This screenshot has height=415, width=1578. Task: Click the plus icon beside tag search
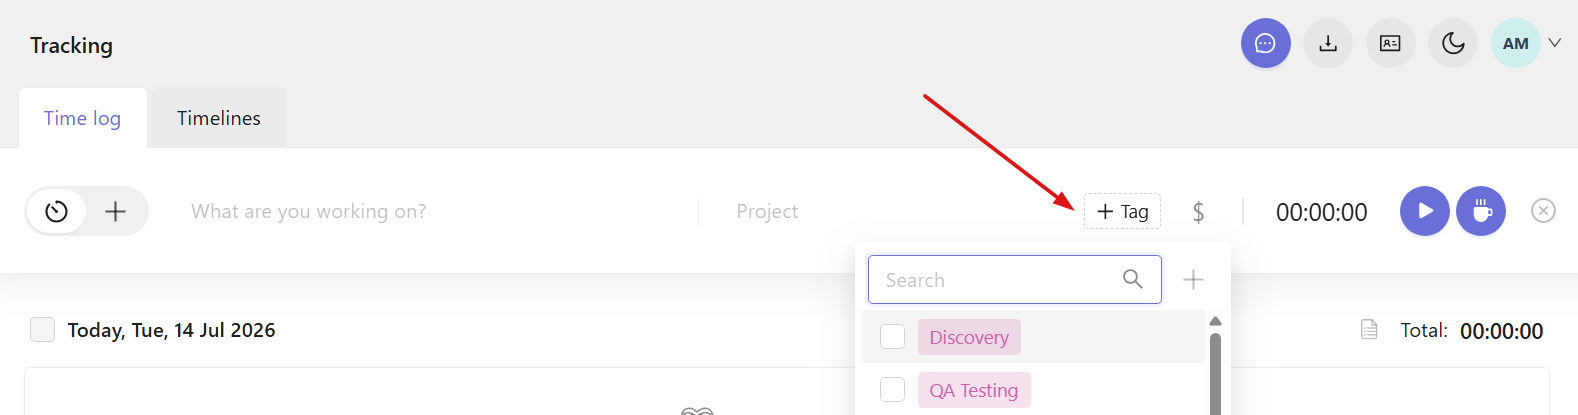[x=1193, y=280]
